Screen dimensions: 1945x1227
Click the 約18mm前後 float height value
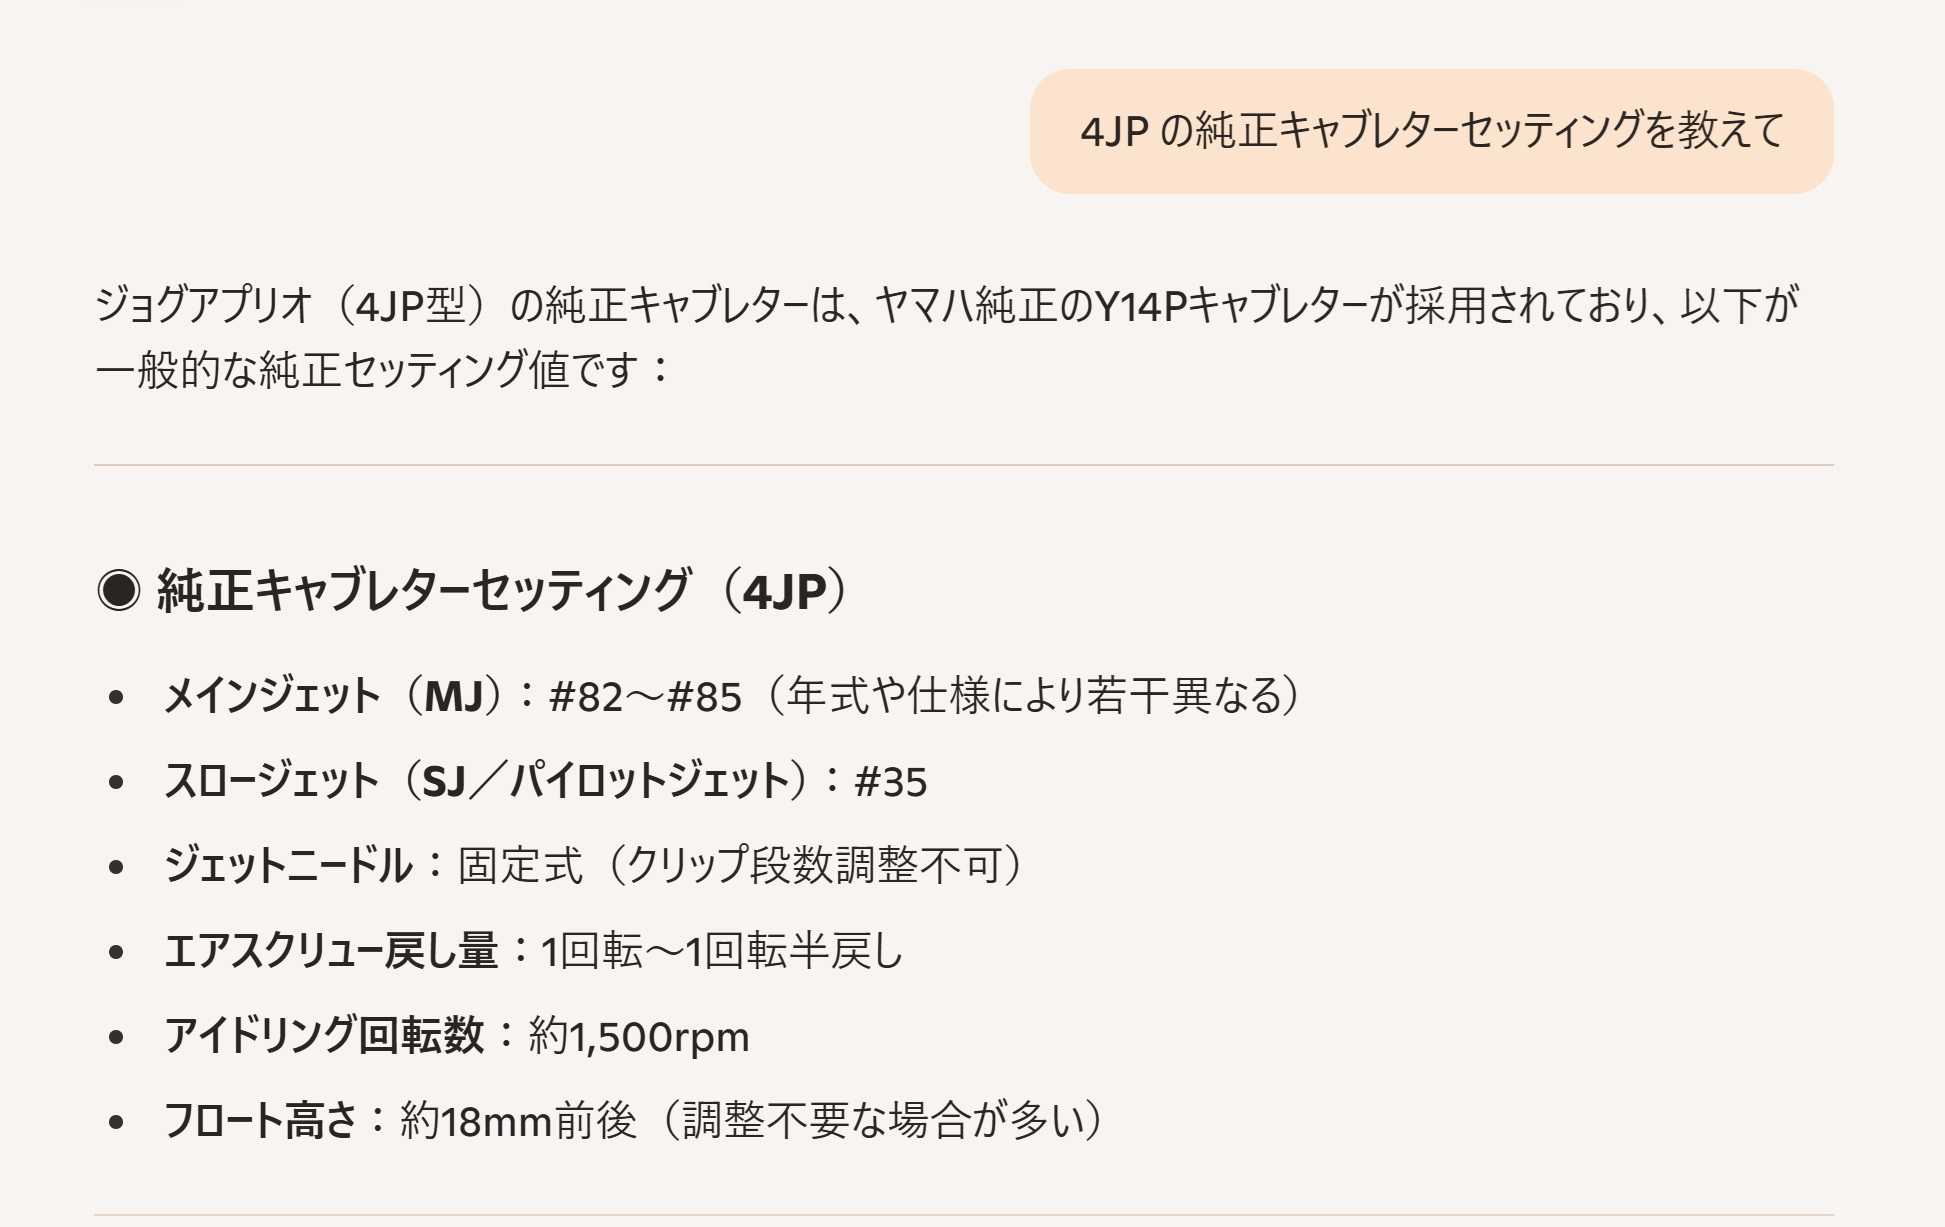(x=518, y=1121)
